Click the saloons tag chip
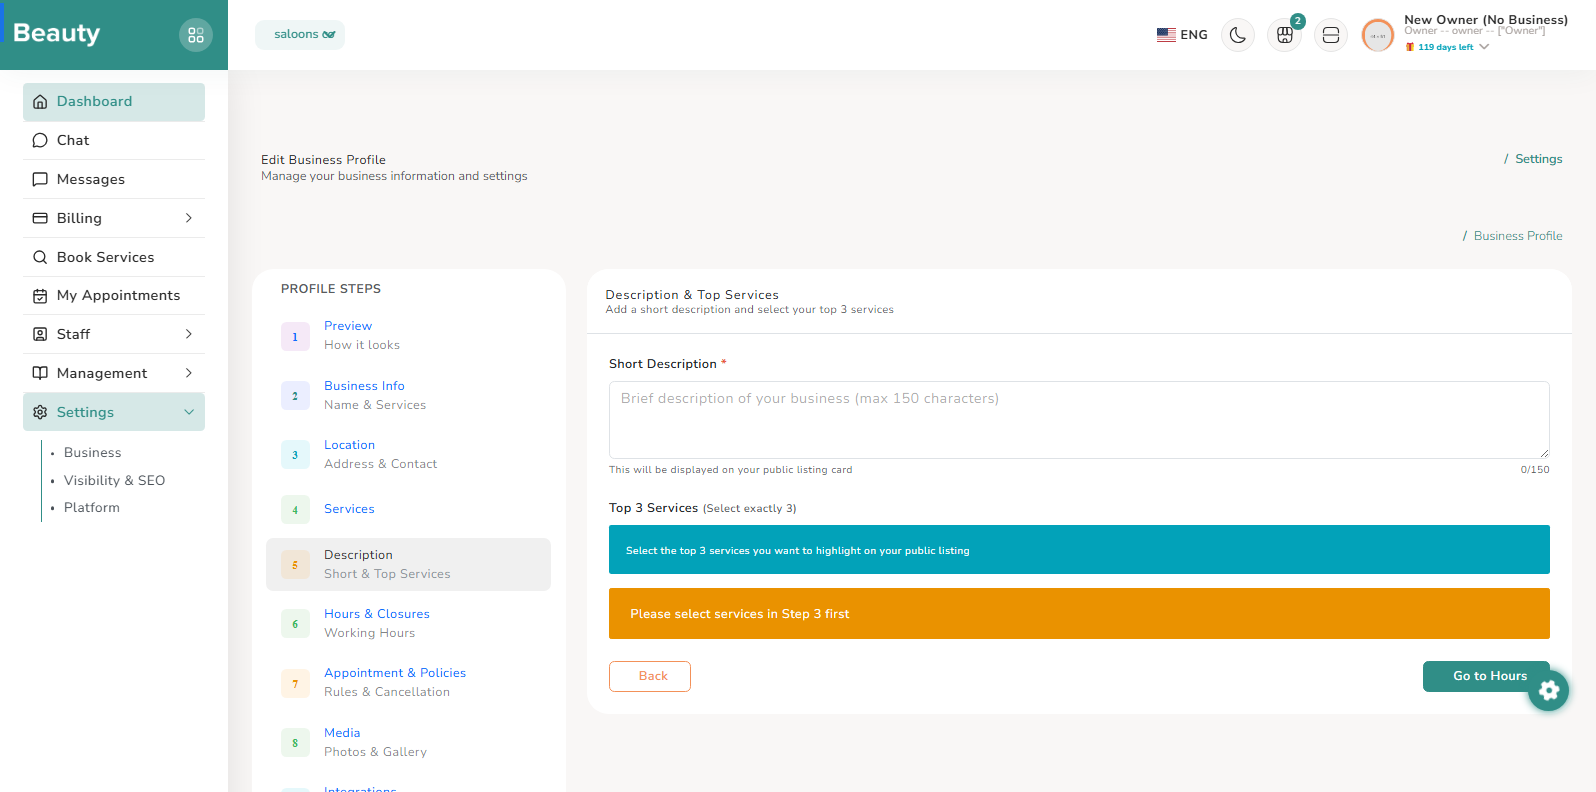 tap(300, 35)
